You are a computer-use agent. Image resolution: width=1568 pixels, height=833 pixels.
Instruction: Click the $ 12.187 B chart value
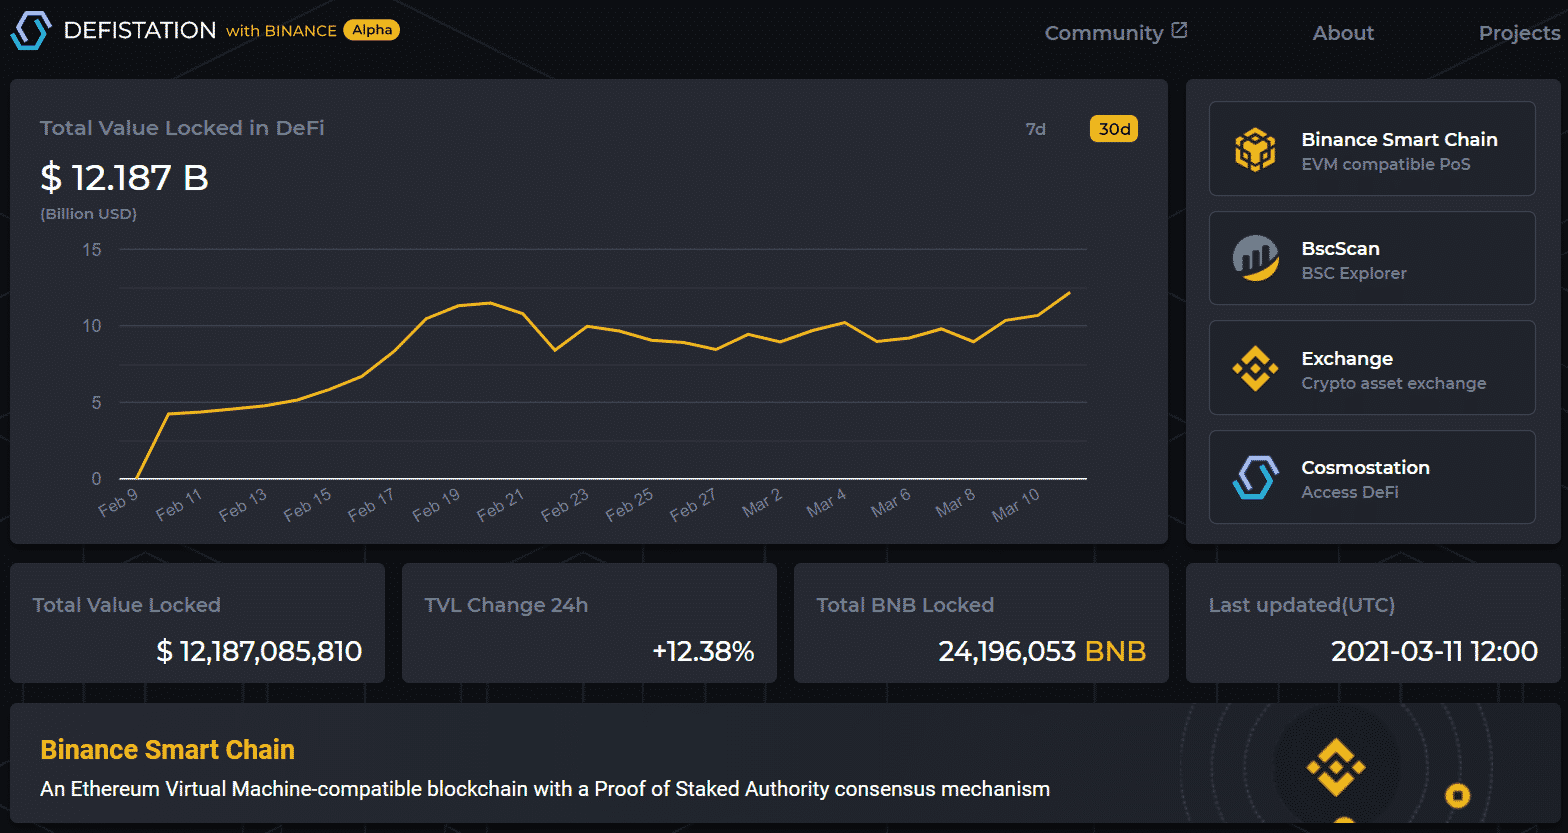tap(124, 178)
